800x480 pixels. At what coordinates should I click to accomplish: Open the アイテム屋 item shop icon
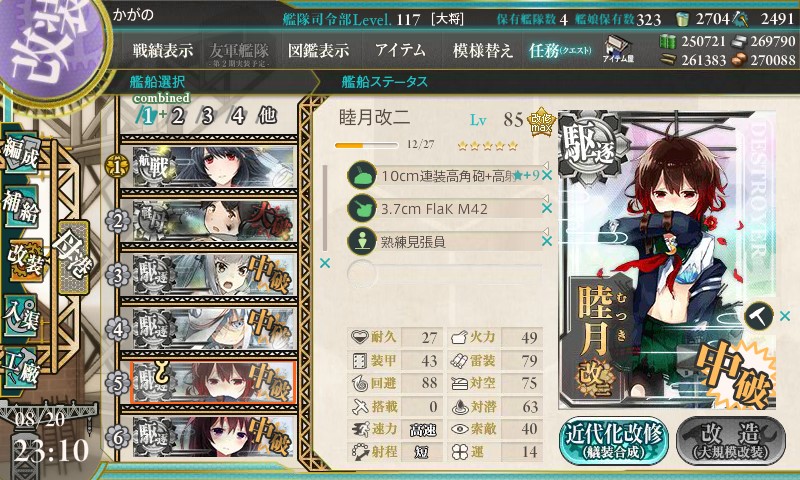click(618, 49)
